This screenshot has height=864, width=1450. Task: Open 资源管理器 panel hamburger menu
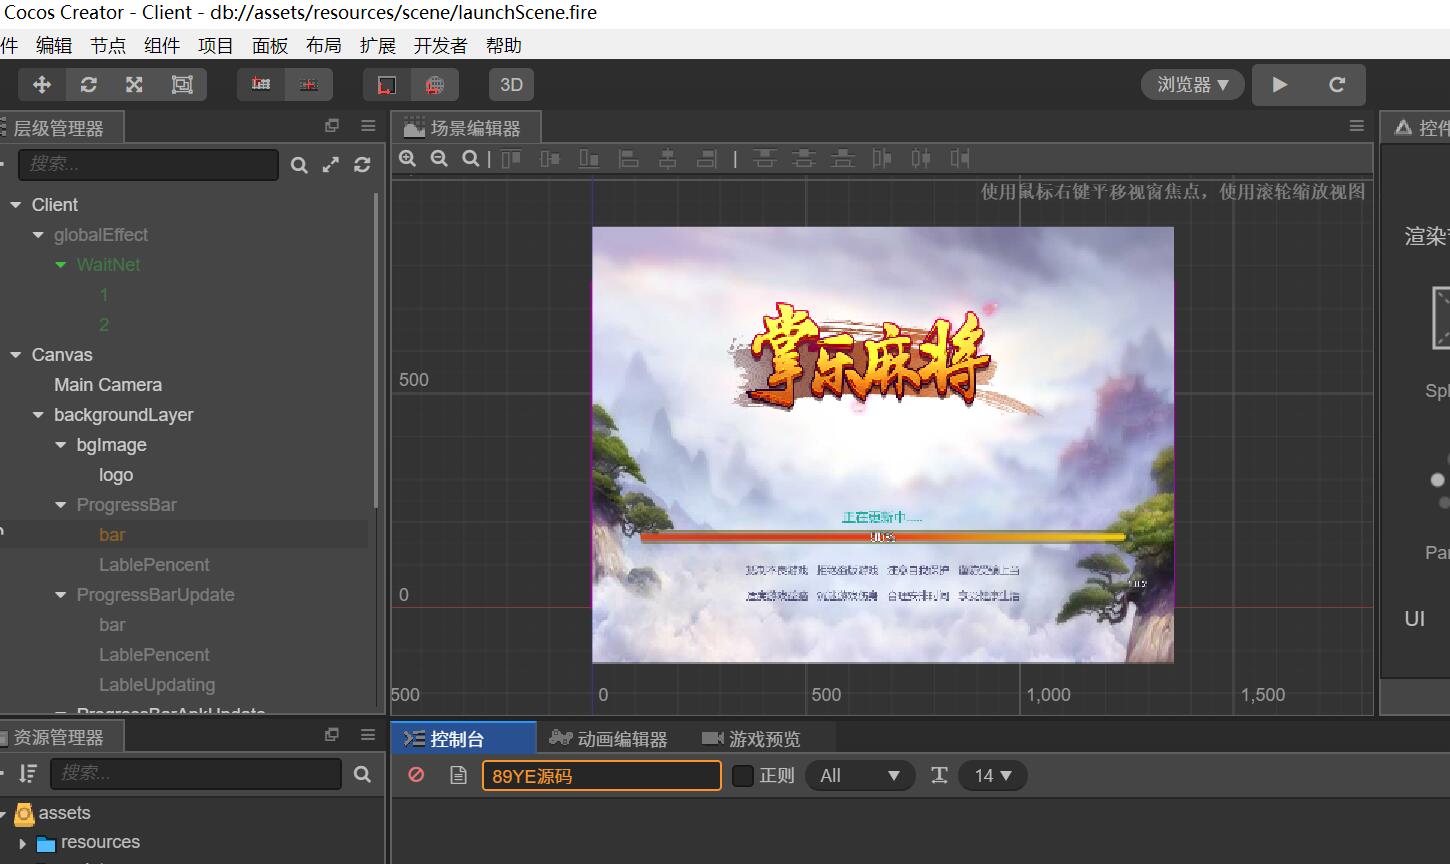pos(368,735)
